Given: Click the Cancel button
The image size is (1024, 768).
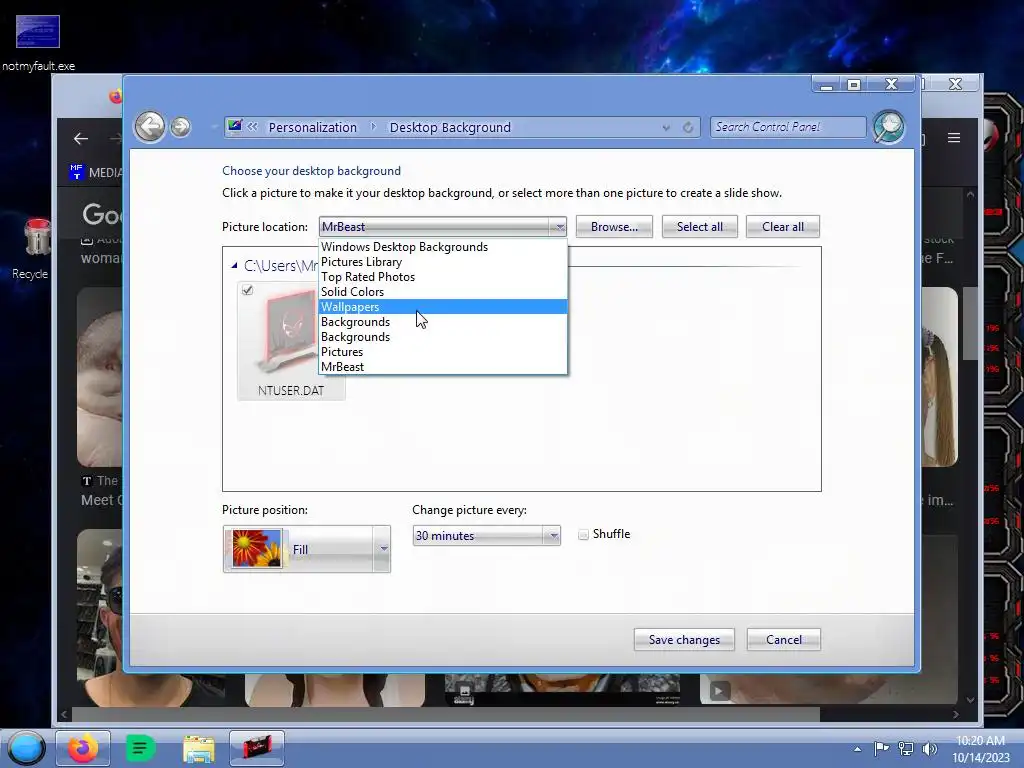Looking at the screenshot, I should [x=784, y=639].
